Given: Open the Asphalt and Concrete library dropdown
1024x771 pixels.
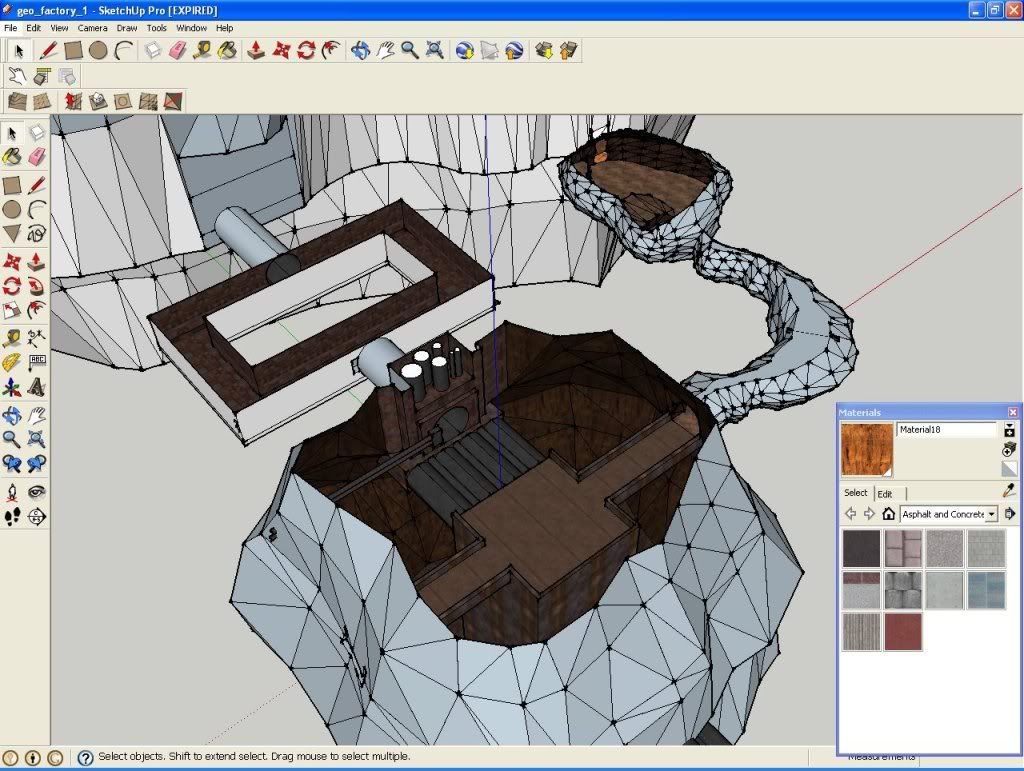Looking at the screenshot, I should 991,514.
